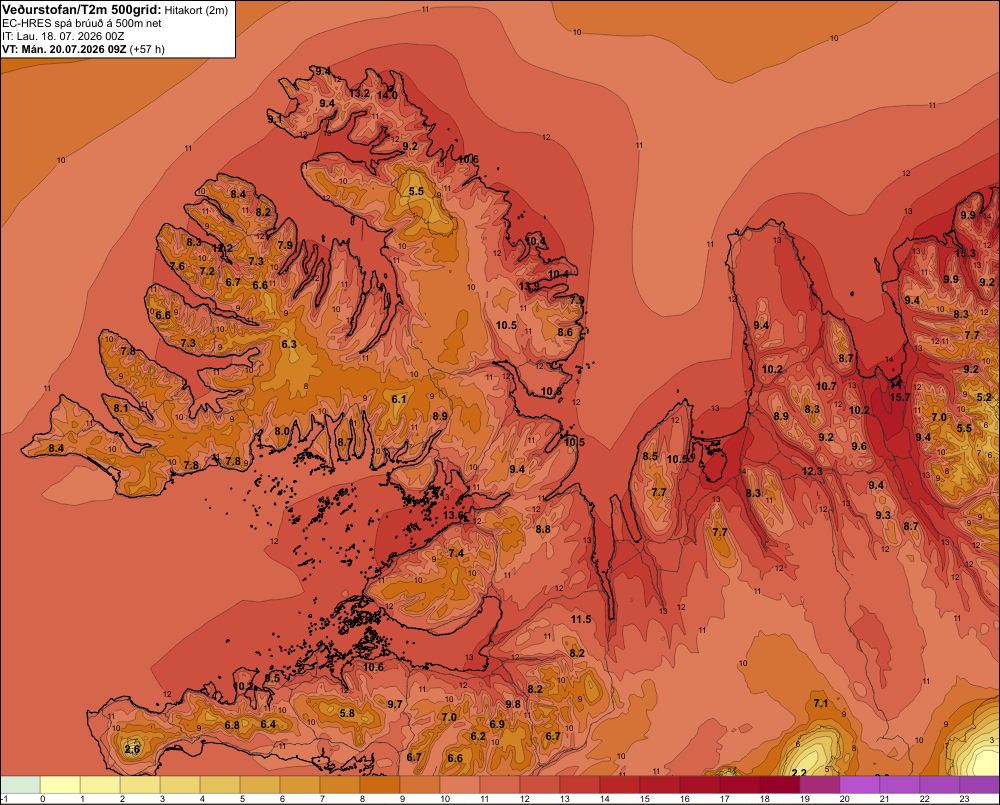Click the '7.4' temperature value on the map

pyautogui.click(x=456, y=553)
